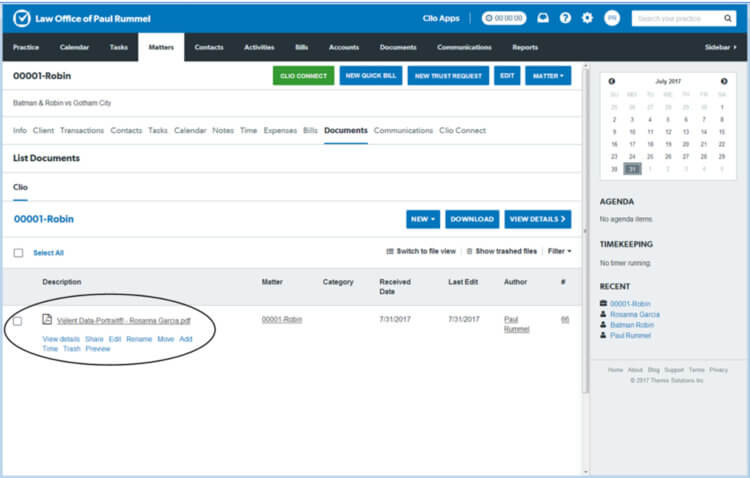Collapse the Sidebar expander
The height and width of the screenshot is (478, 750).
tap(720, 47)
